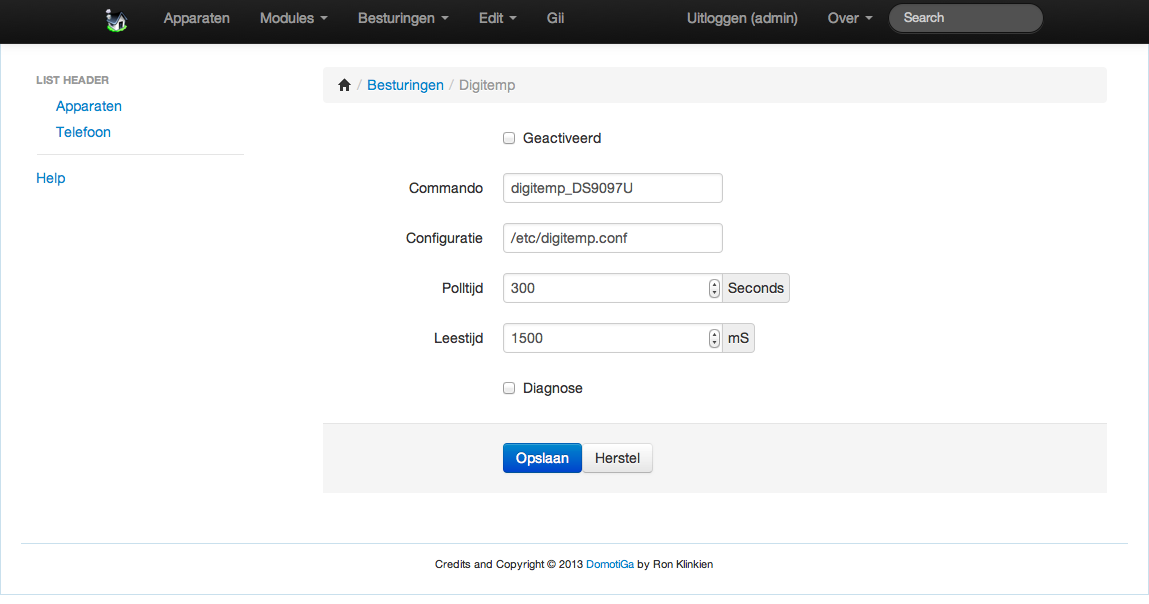Click into the Configuratie input field
Image resolution: width=1149 pixels, height=604 pixels.
[613, 238]
